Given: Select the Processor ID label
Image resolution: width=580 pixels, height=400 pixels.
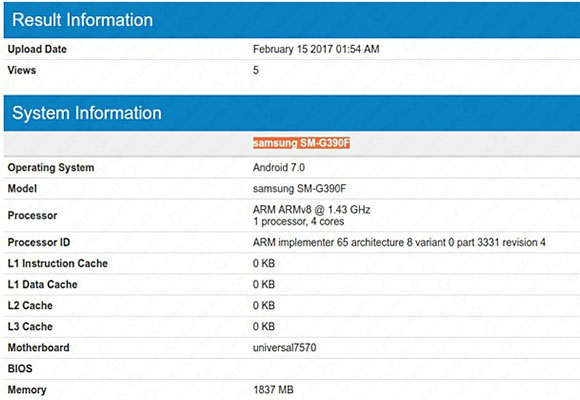Looking at the screenshot, I should pyautogui.click(x=39, y=242).
